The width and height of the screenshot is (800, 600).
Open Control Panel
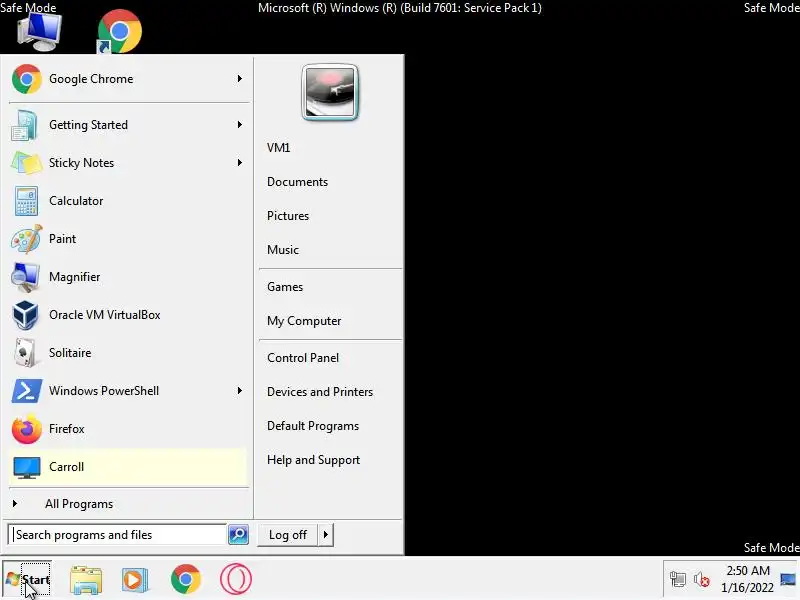coord(303,358)
